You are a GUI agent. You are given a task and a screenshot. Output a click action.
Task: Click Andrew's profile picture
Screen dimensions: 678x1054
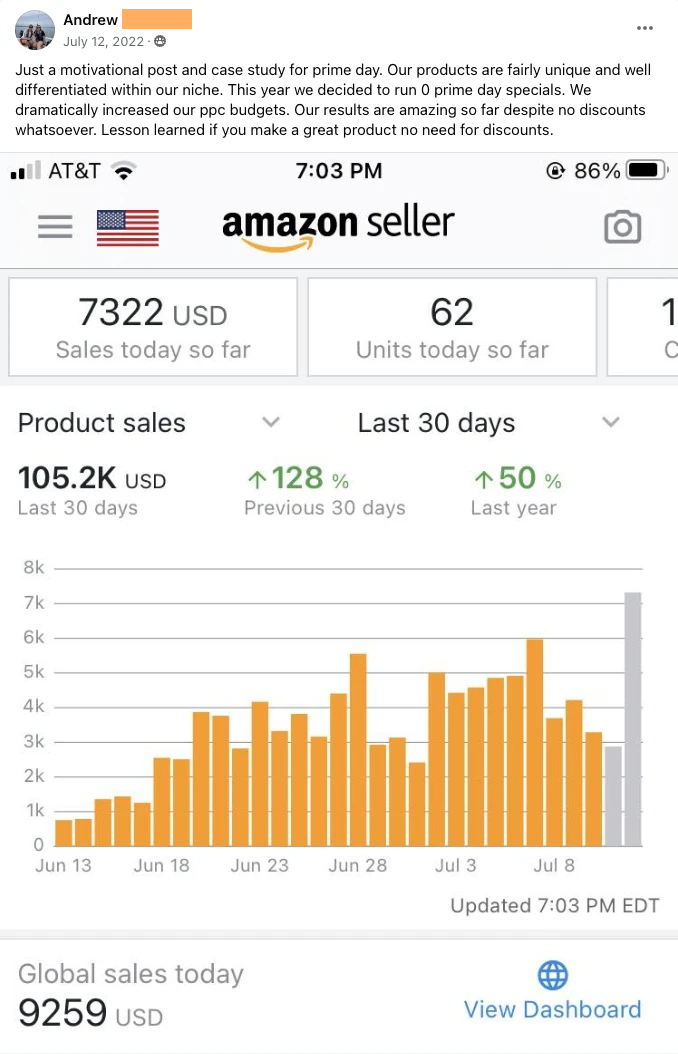coord(35,30)
